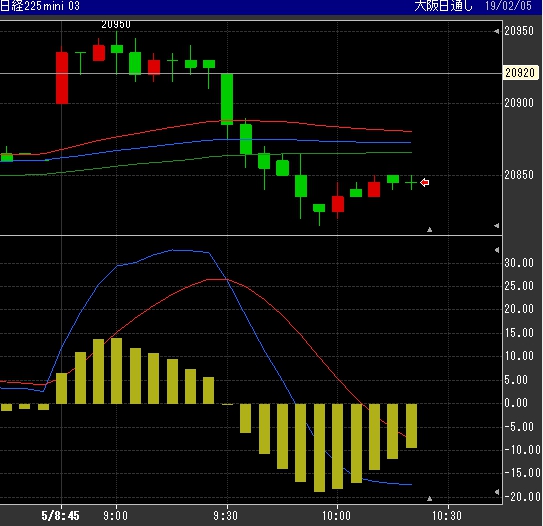Click the 20950 high label above candles
Screen dimensions: 543x526
tap(116, 24)
